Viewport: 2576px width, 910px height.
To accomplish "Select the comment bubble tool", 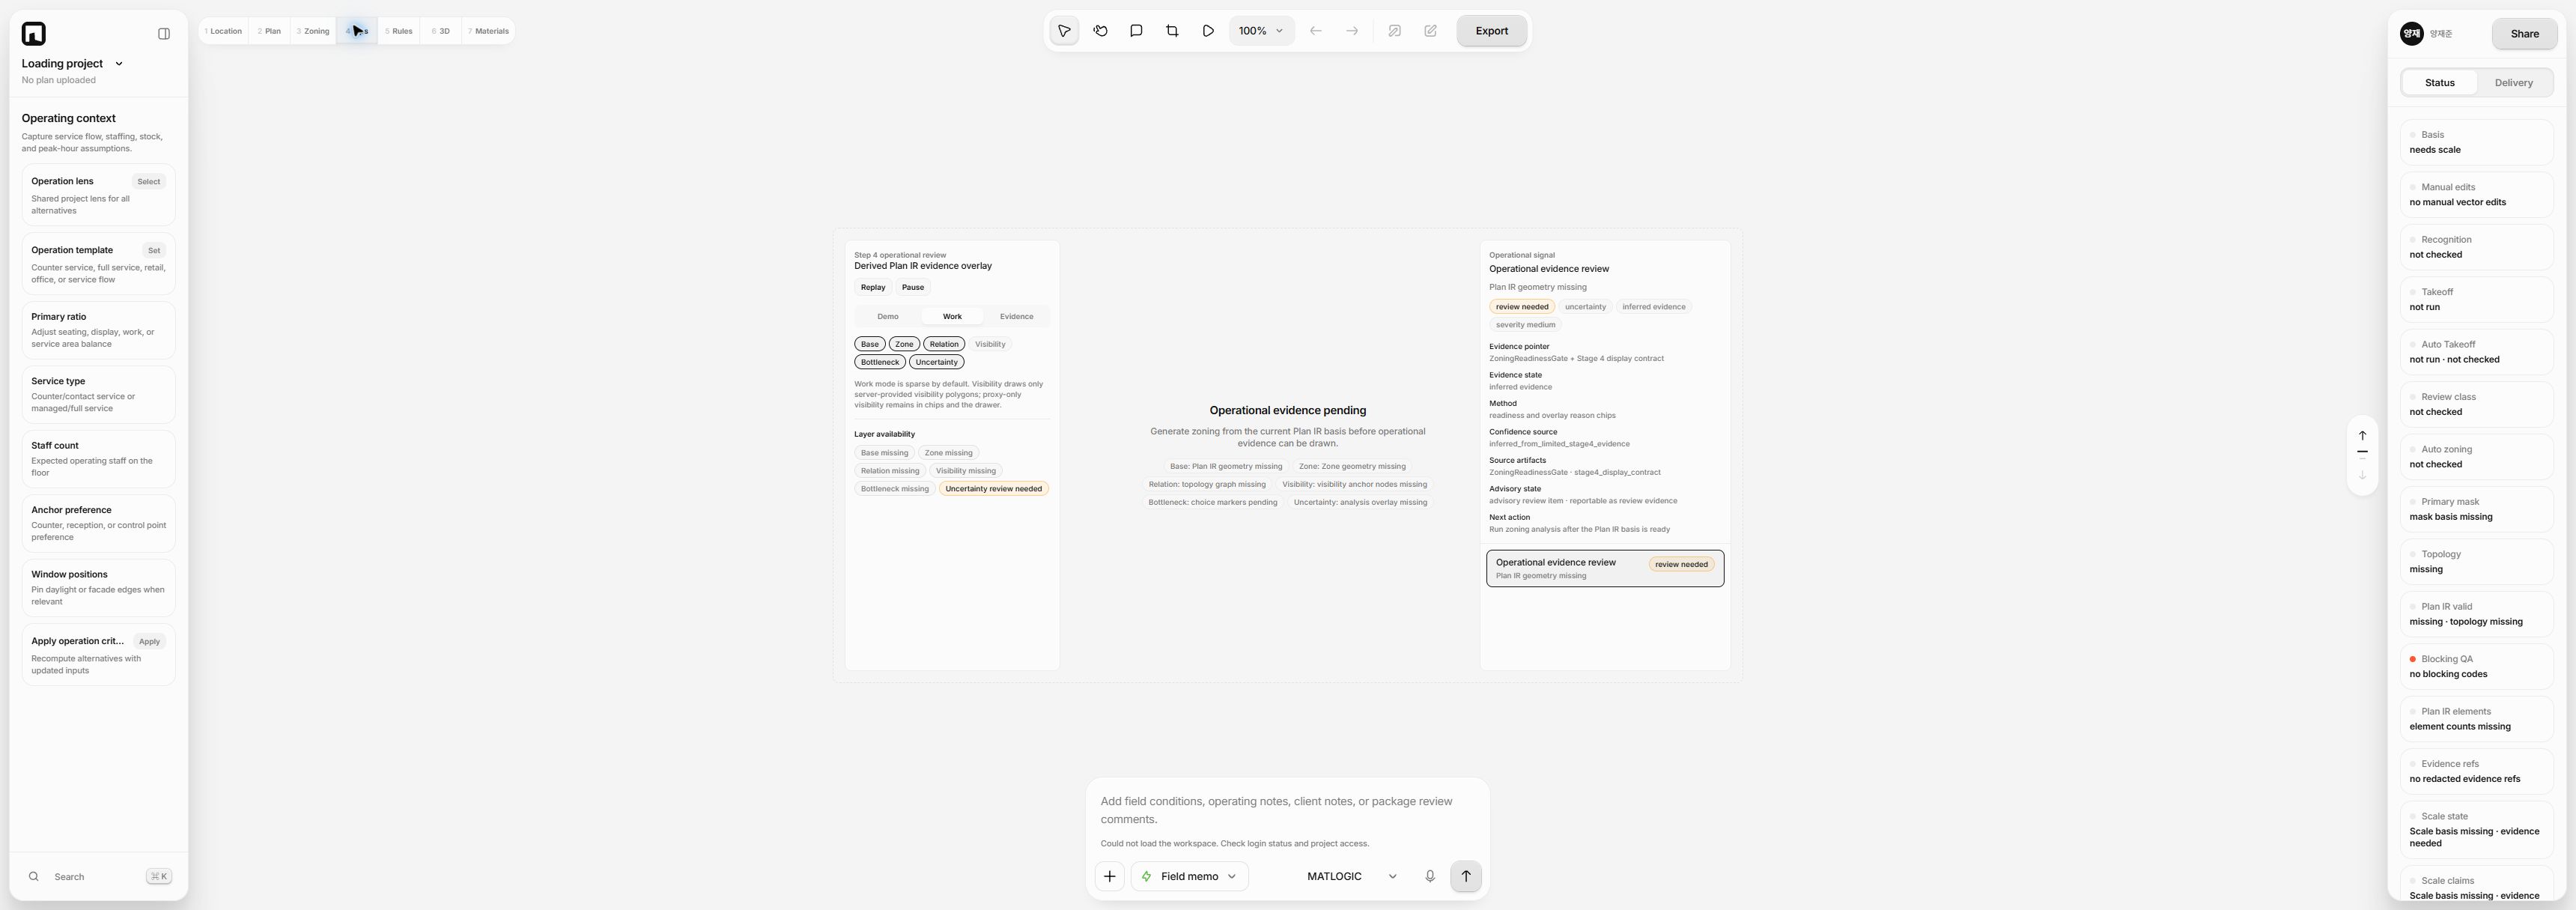I will [x=1136, y=31].
